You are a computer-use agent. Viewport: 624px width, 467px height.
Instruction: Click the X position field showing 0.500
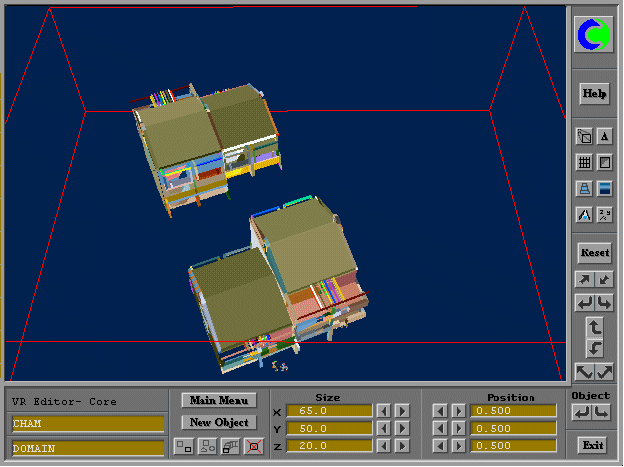pyautogui.click(x=514, y=410)
